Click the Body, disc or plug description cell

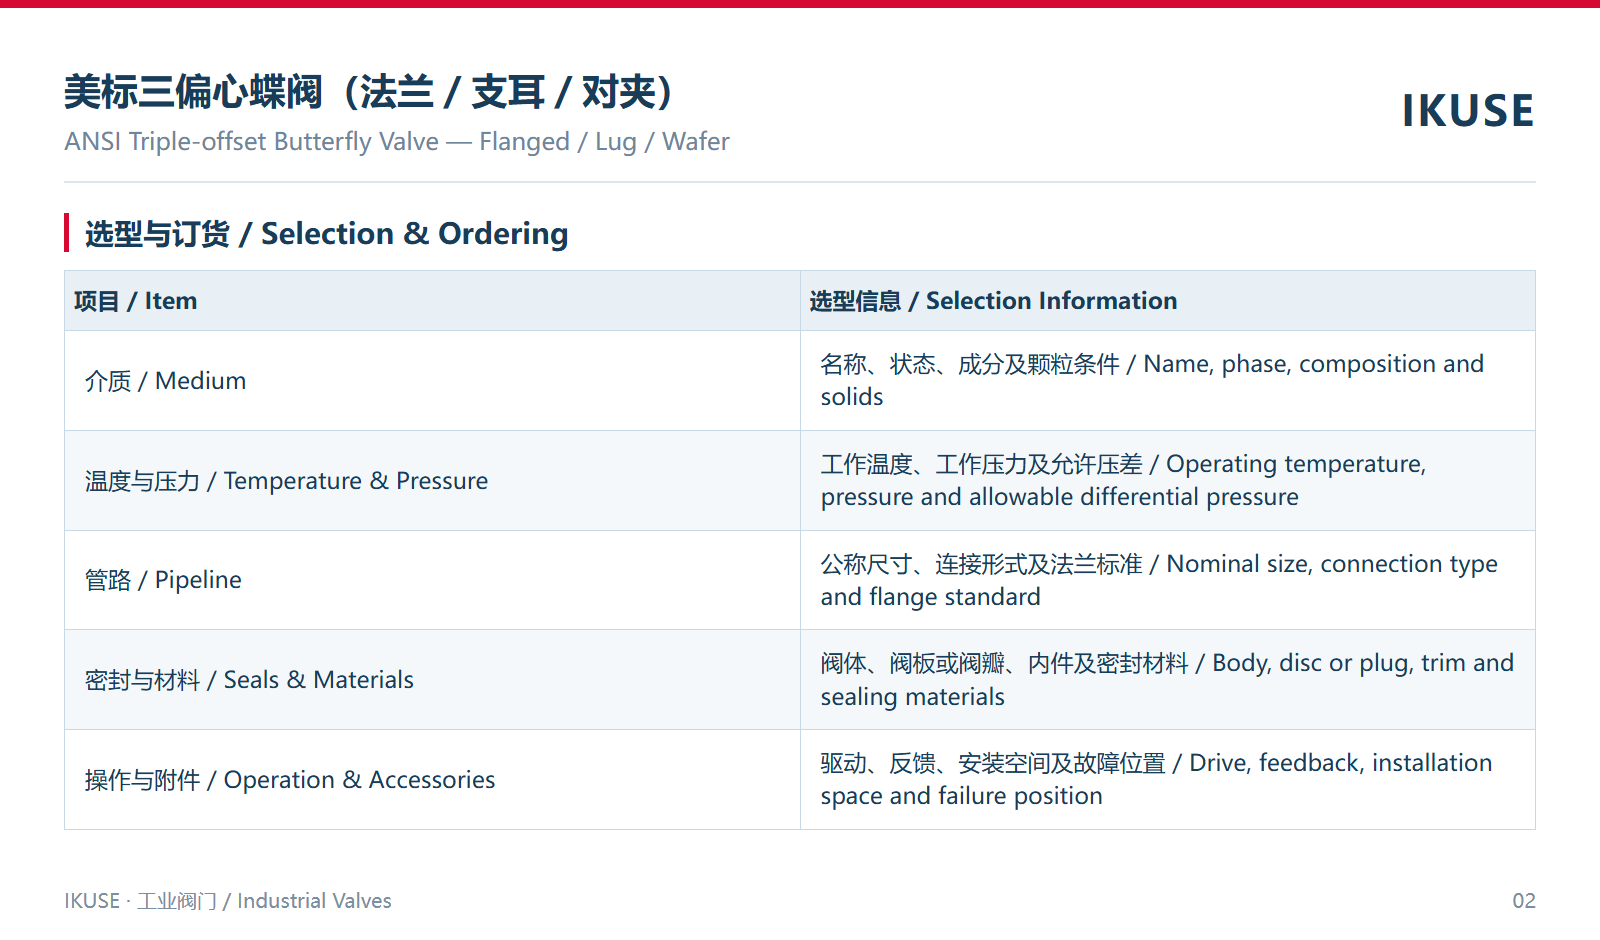click(x=1168, y=680)
